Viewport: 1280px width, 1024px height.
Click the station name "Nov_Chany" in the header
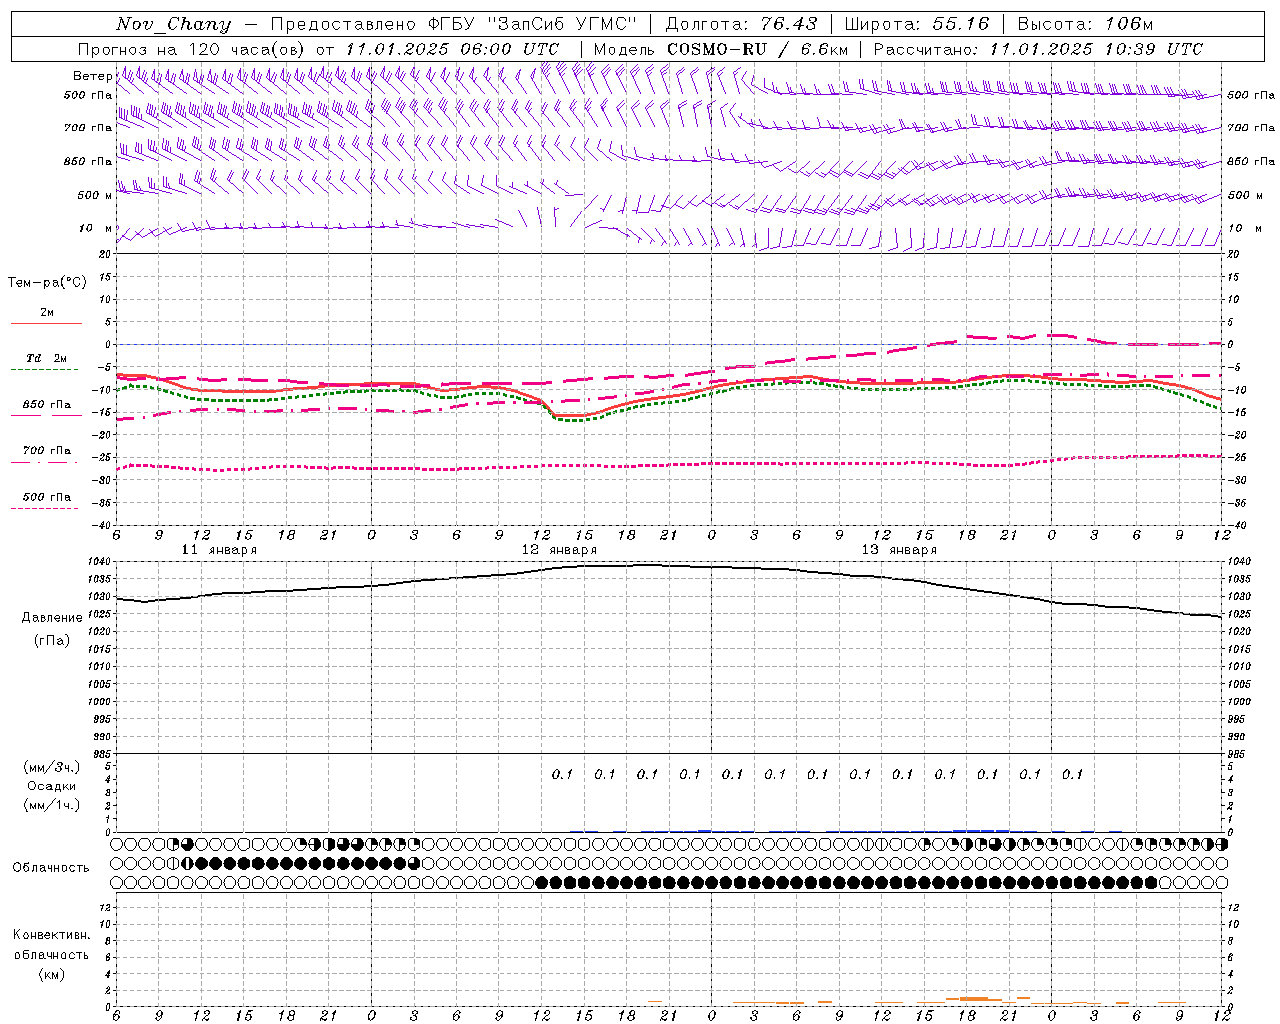click(x=173, y=24)
